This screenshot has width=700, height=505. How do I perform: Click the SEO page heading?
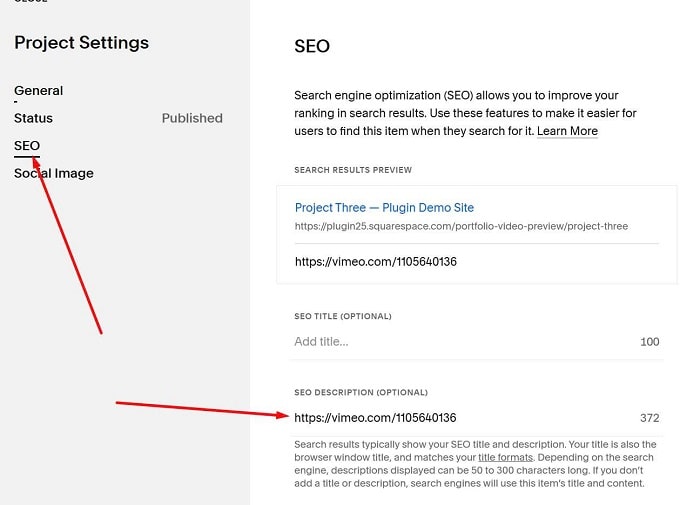(x=311, y=46)
